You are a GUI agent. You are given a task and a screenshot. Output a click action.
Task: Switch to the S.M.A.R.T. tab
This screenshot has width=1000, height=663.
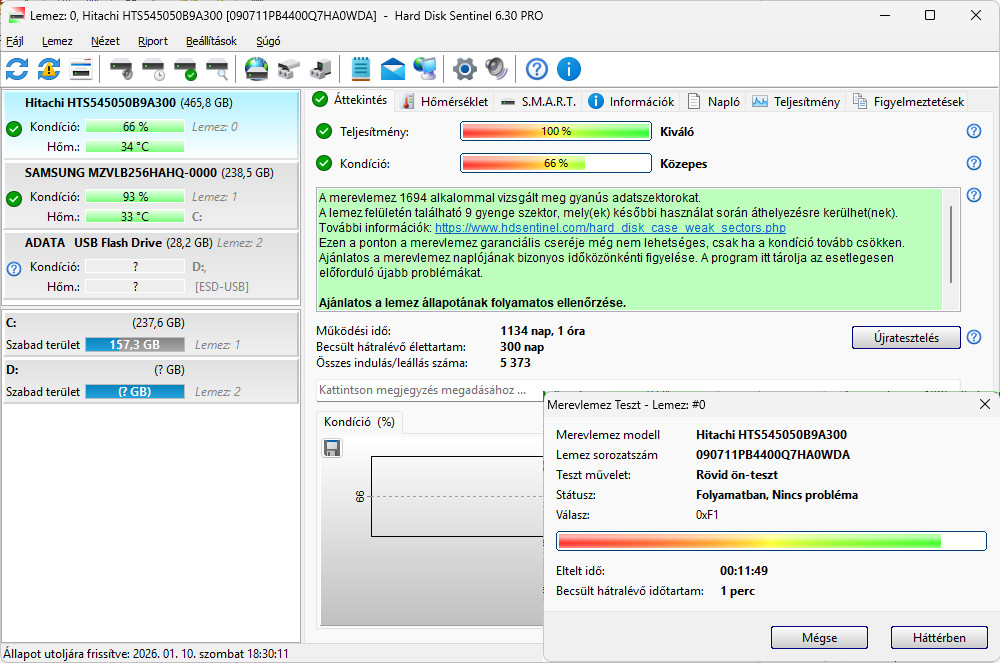[539, 102]
